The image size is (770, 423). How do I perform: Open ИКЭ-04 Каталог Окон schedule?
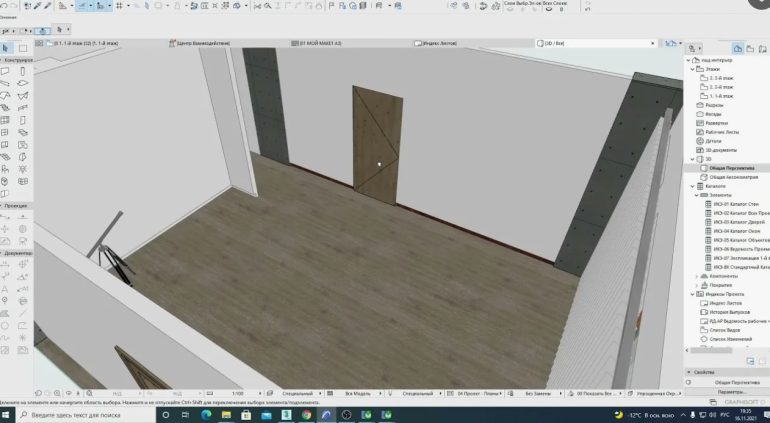point(736,231)
